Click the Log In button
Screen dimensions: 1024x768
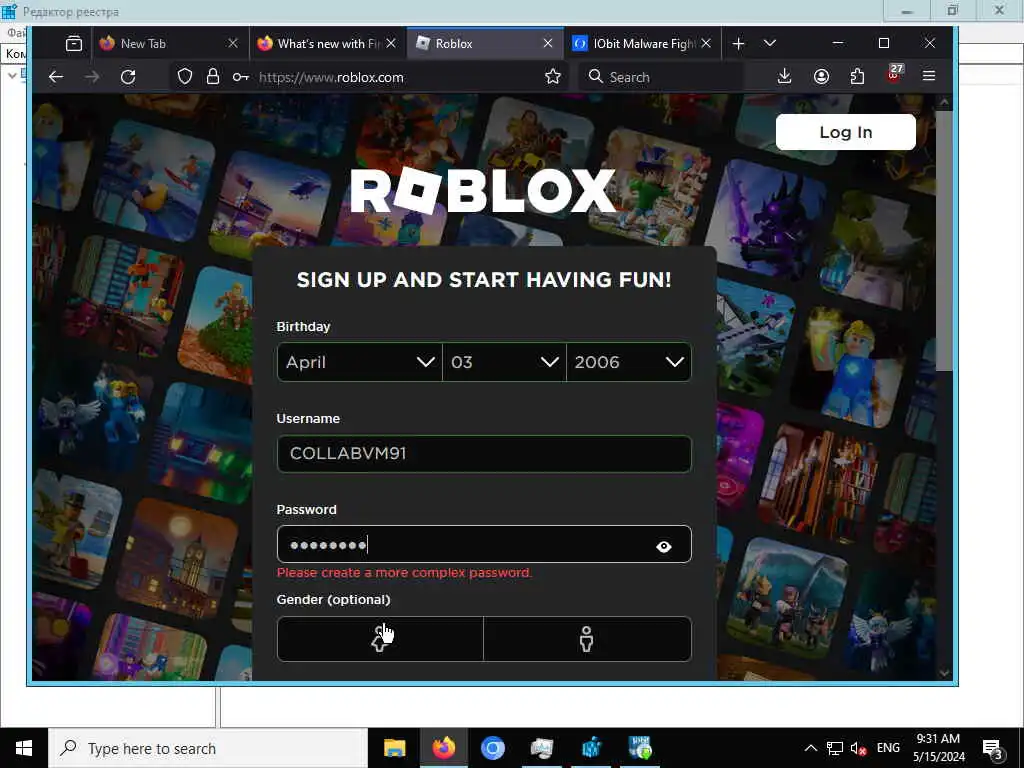[x=846, y=132]
